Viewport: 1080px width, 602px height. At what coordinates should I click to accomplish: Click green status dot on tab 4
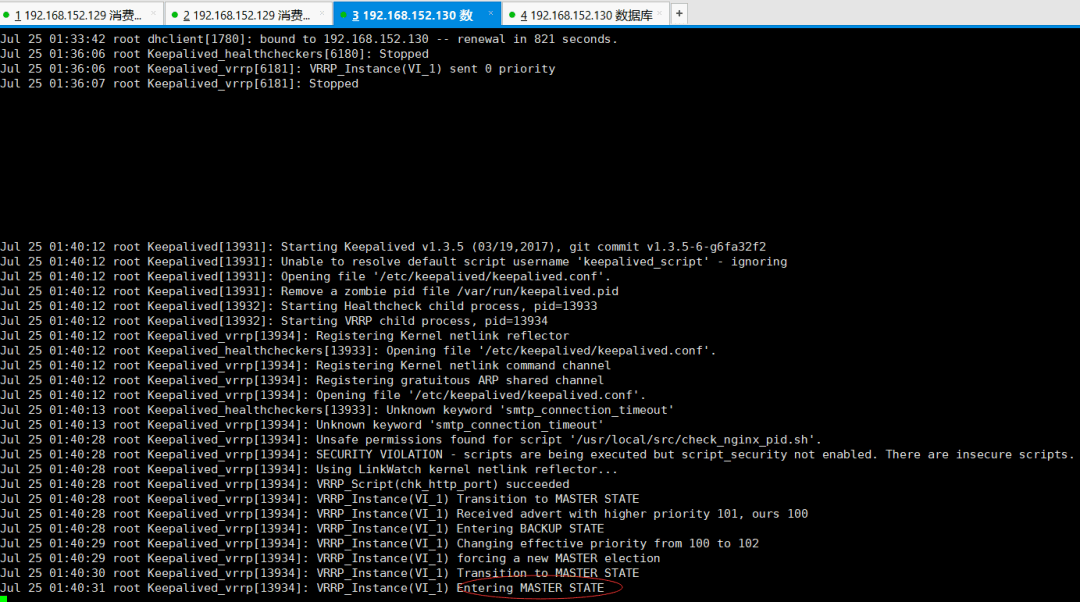pos(512,14)
